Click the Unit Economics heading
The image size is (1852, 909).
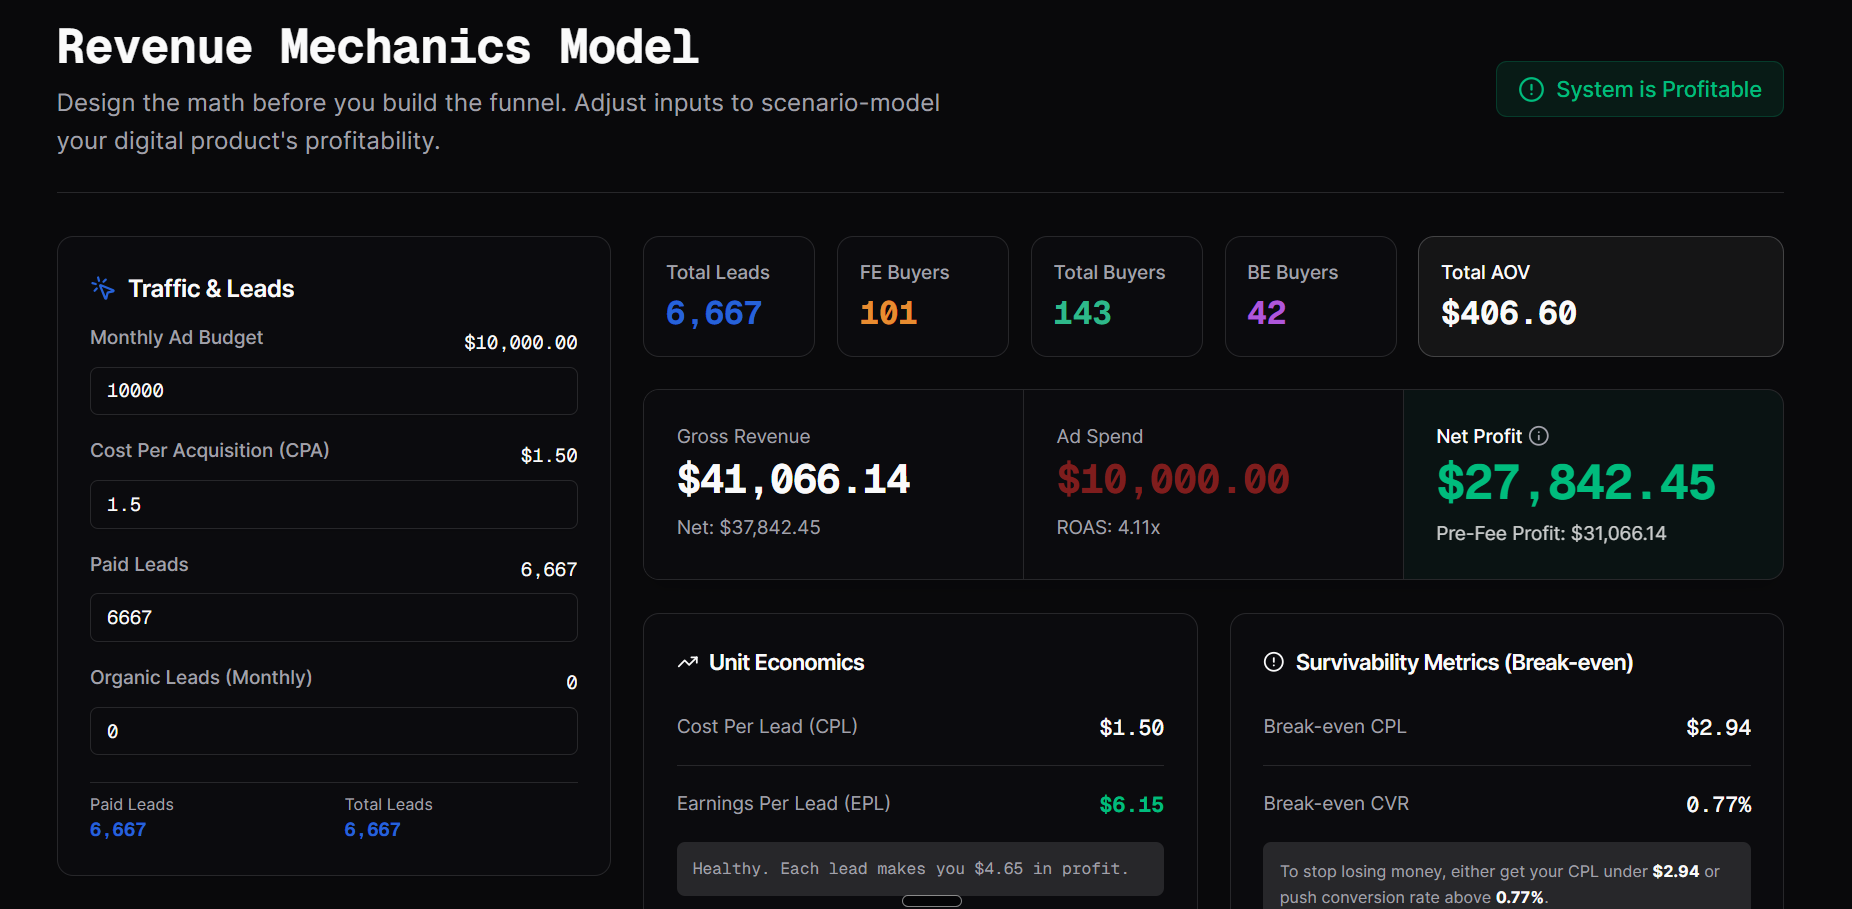coord(787,663)
